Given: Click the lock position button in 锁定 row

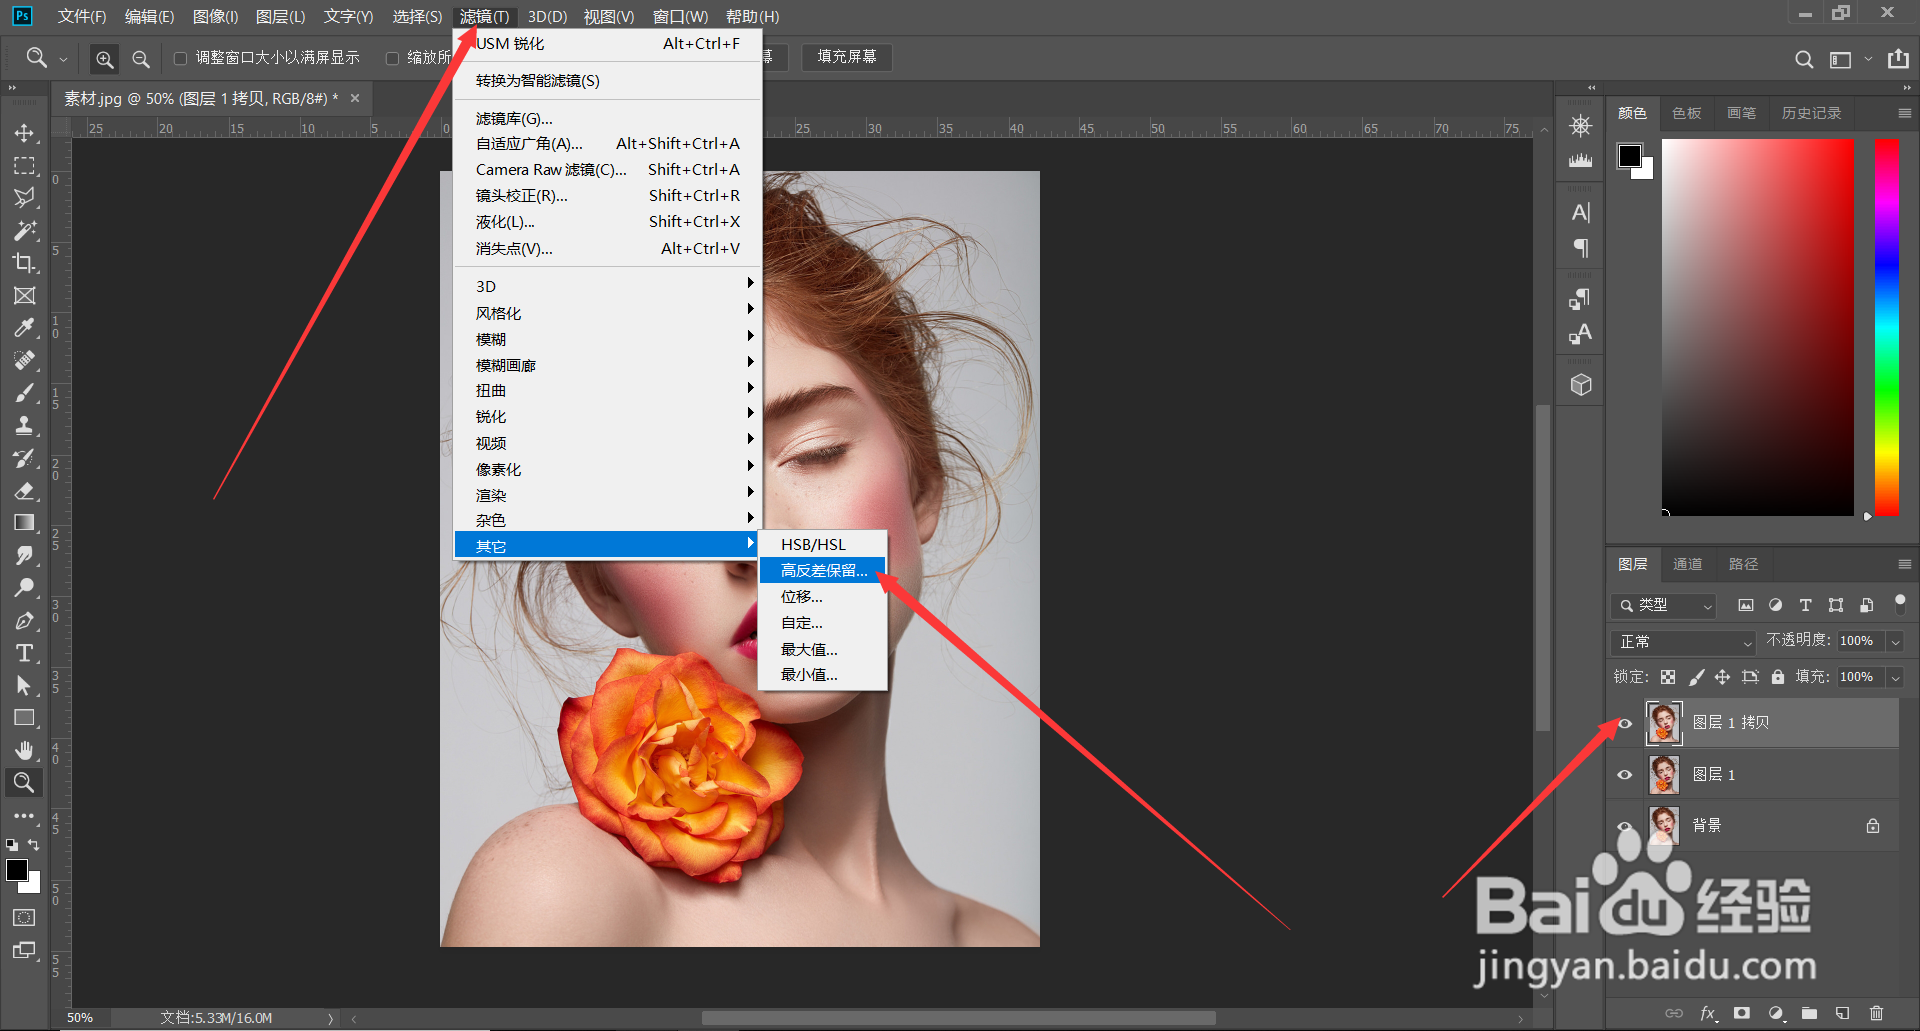Looking at the screenshot, I should click(x=1723, y=677).
